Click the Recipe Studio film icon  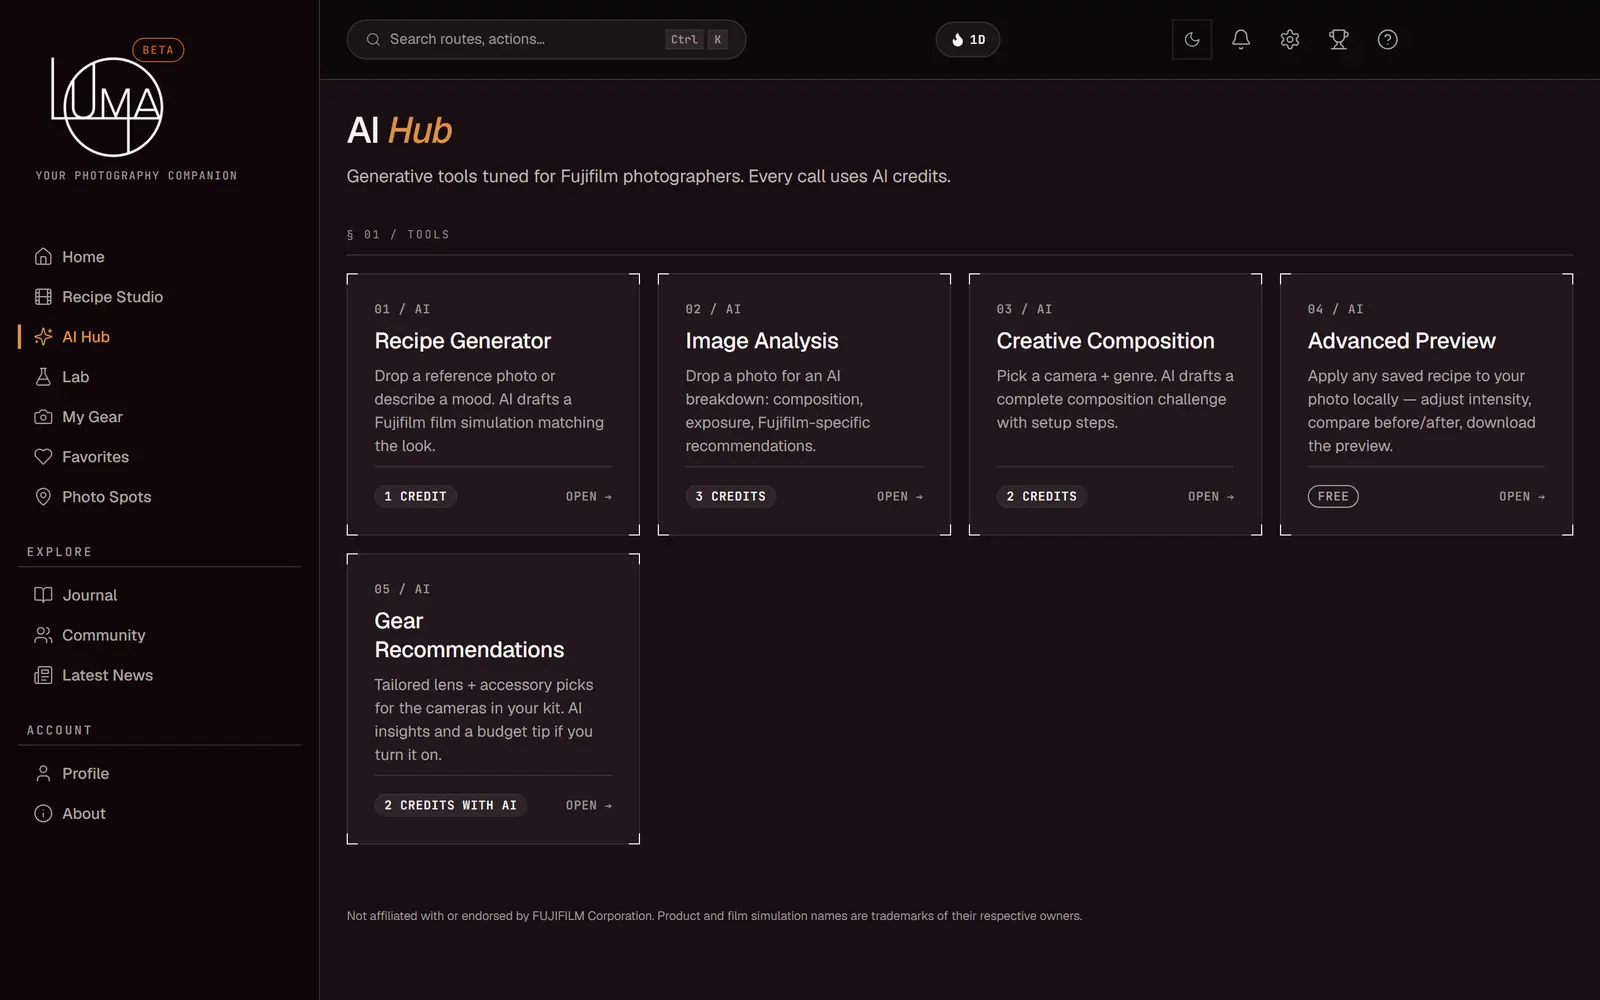tap(43, 297)
